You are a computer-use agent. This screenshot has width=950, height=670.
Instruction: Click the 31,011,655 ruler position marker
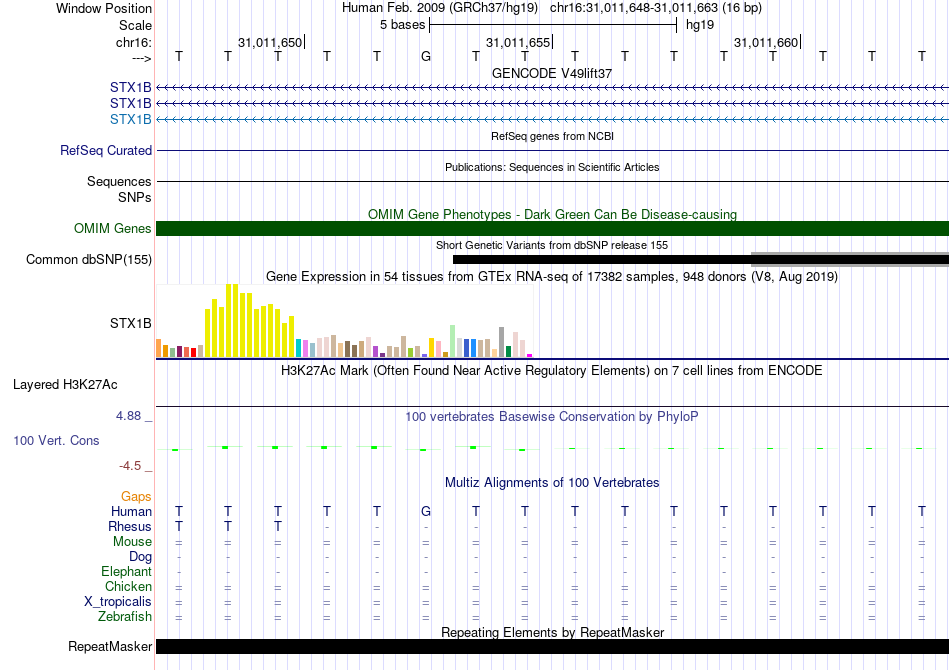tap(519, 42)
